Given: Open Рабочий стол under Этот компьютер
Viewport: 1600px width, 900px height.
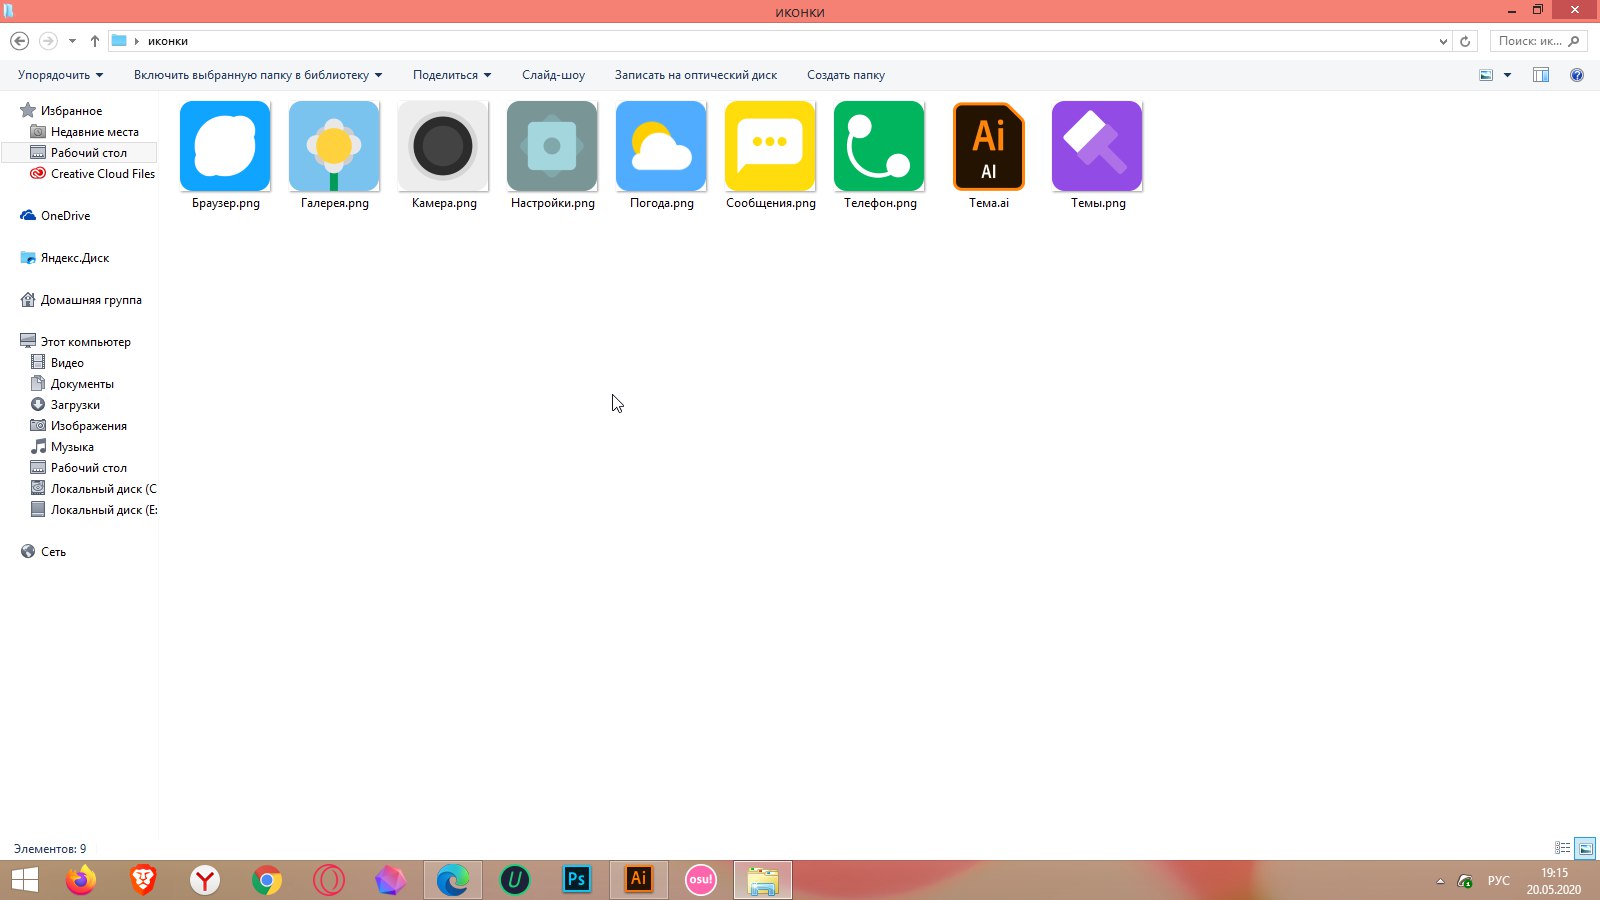Looking at the screenshot, I should coord(89,468).
